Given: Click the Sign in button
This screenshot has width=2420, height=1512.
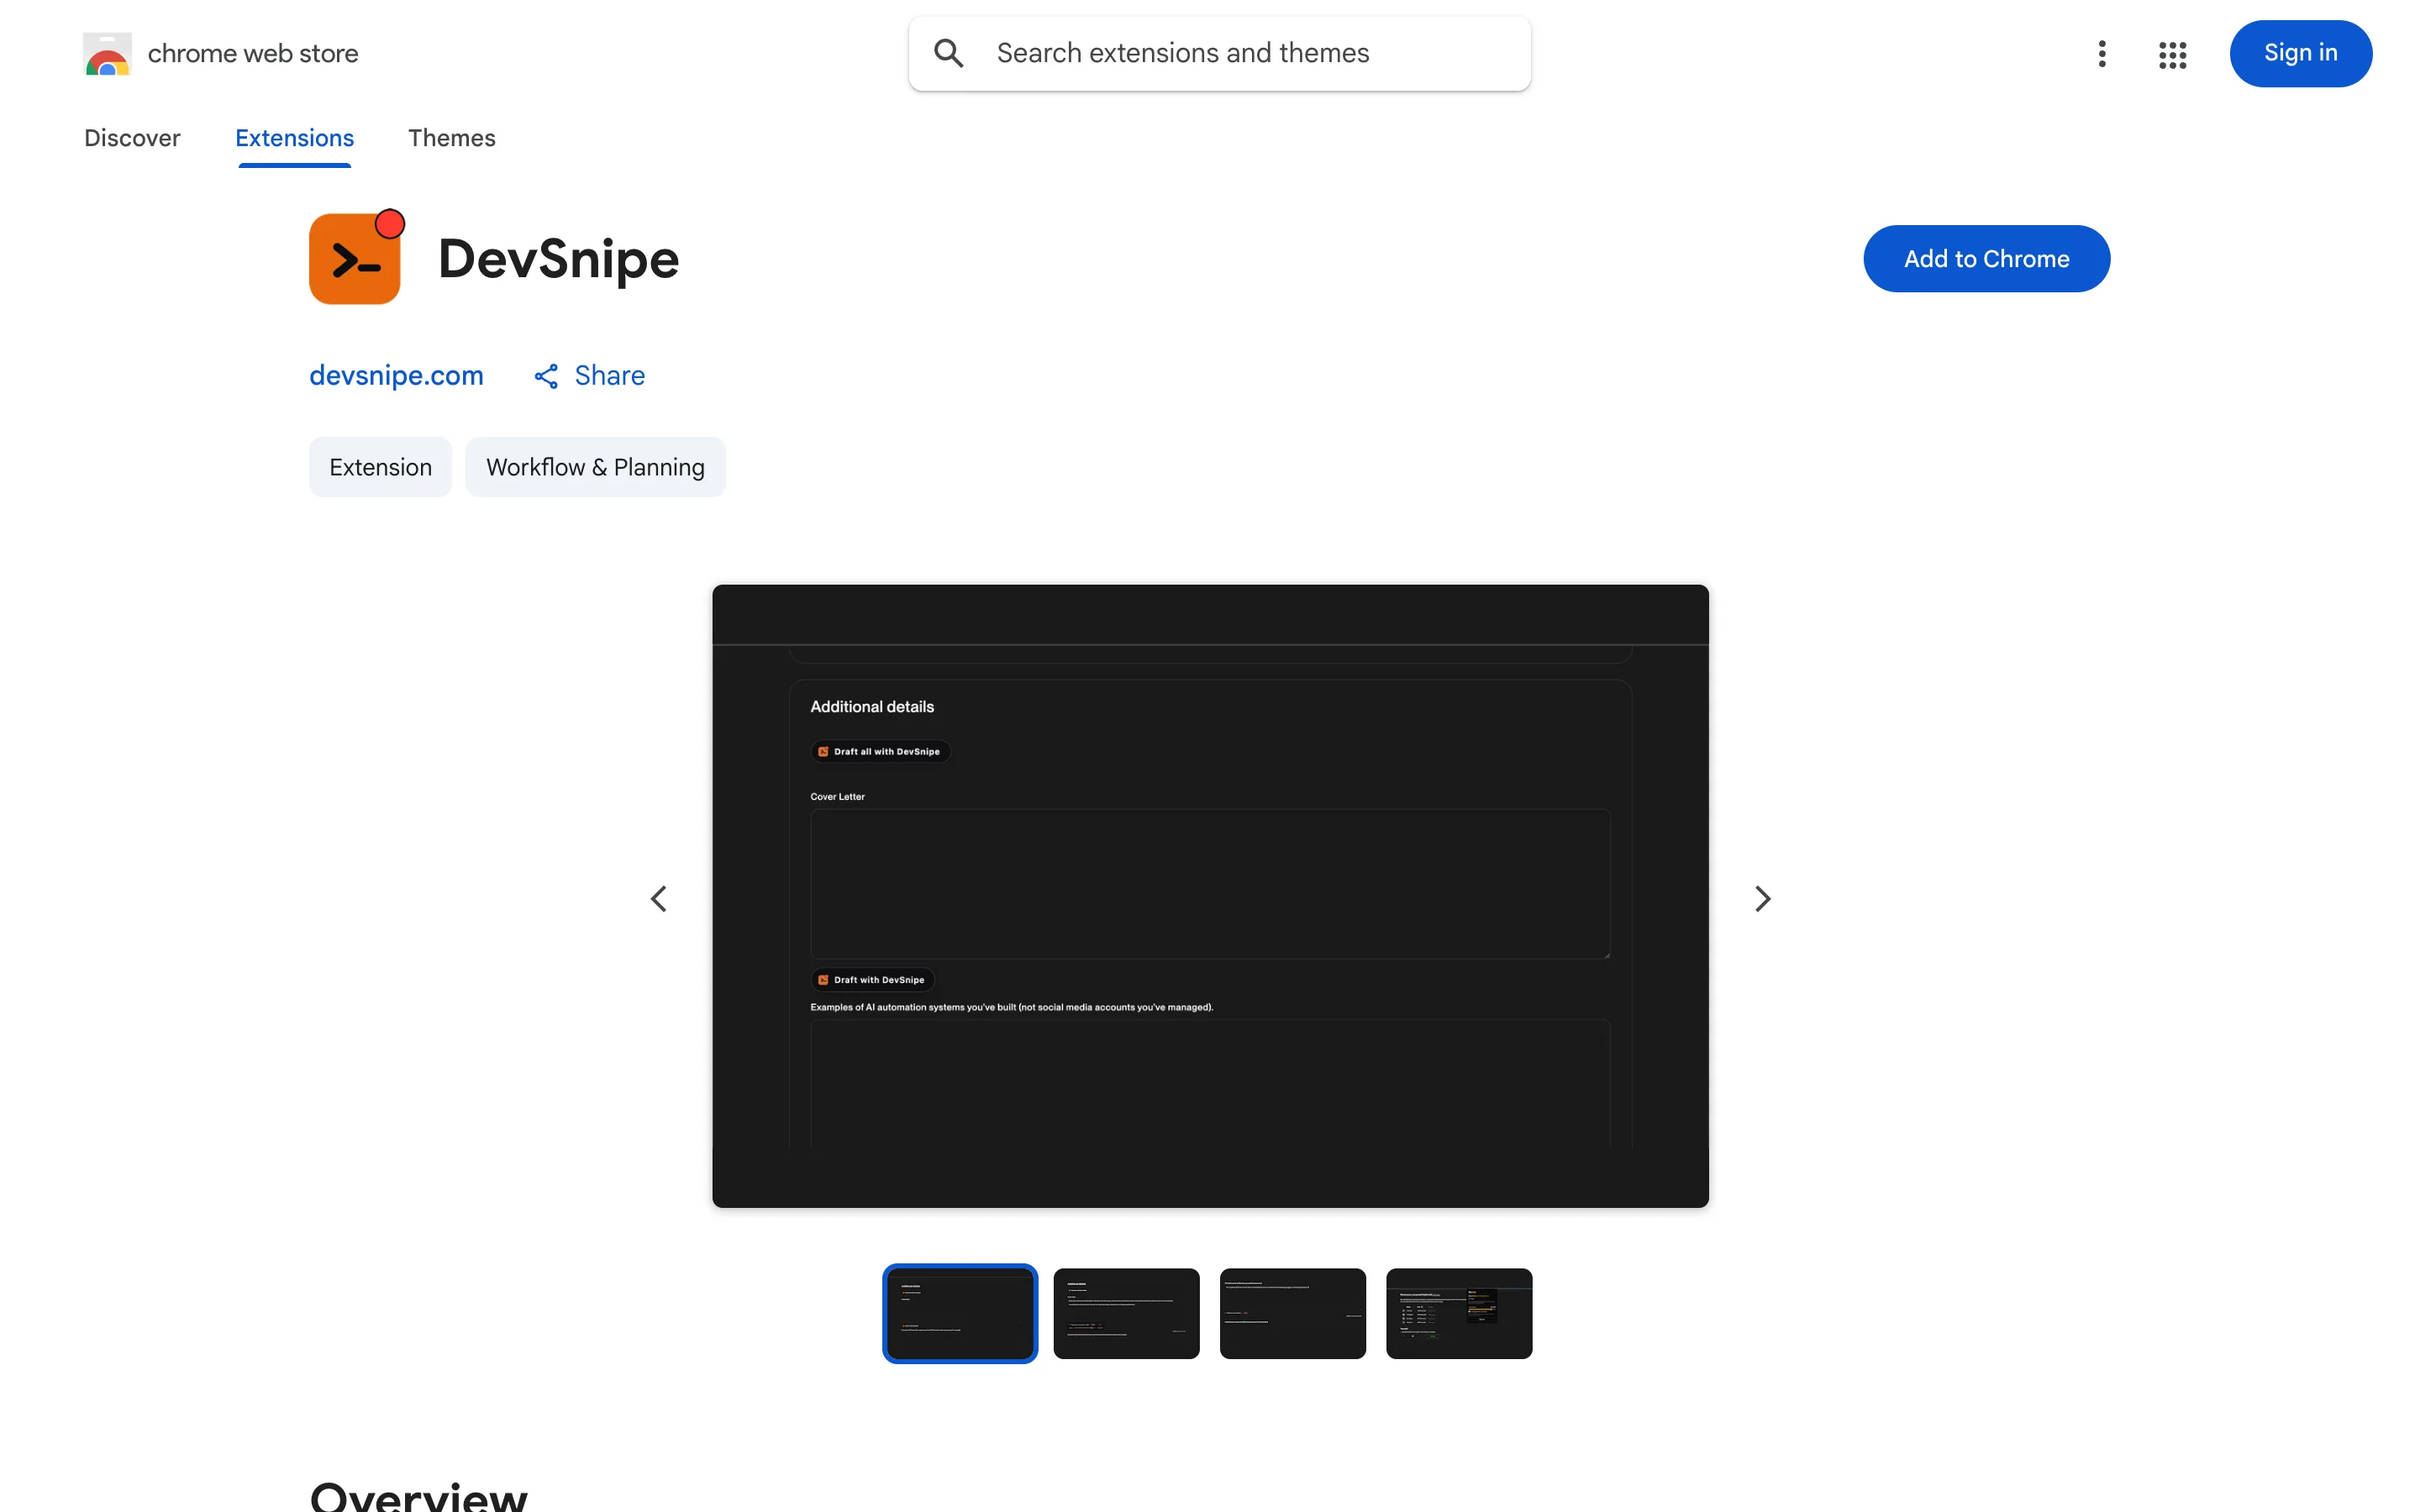Looking at the screenshot, I should coord(2300,54).
